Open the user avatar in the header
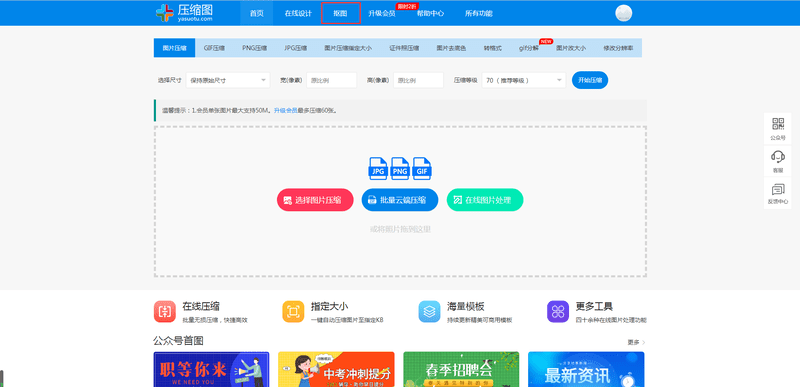 [x=623, y=13]
